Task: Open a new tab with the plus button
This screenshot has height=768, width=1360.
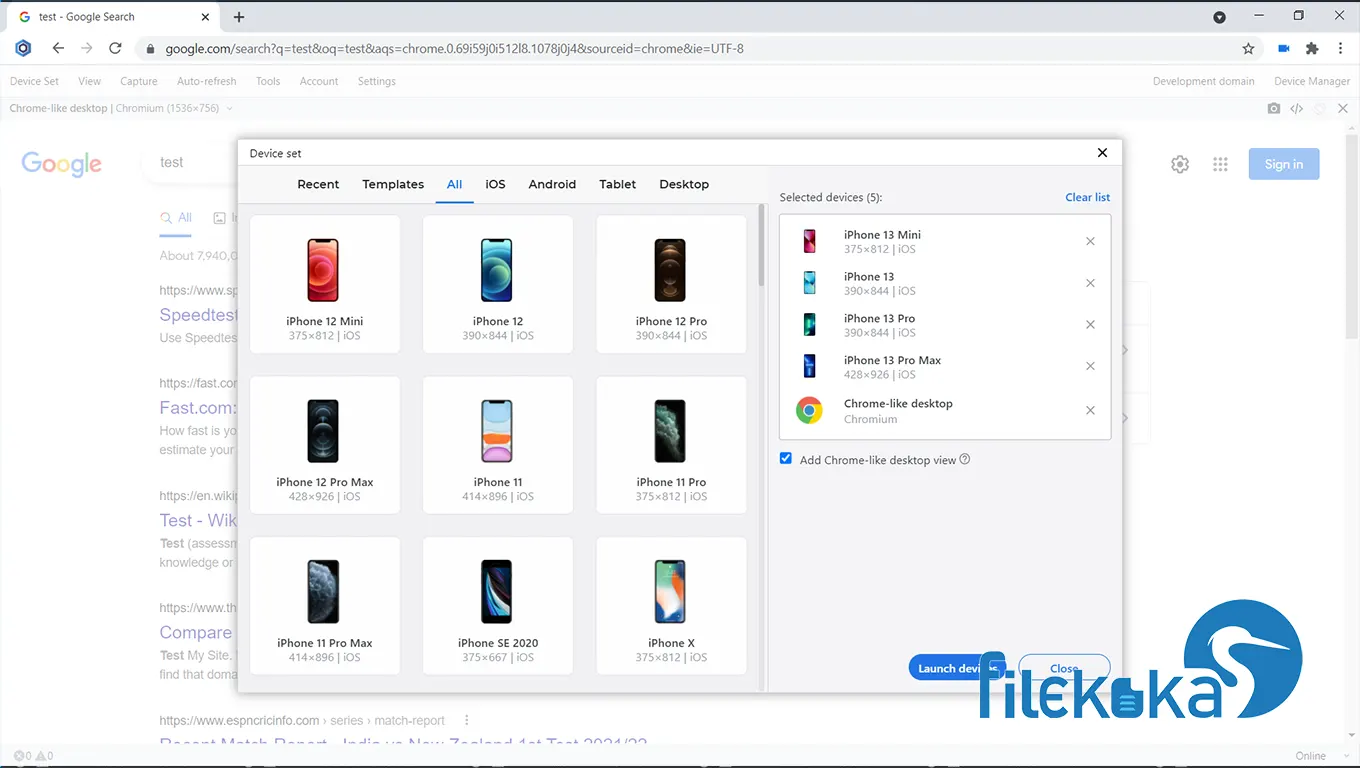Action: [x=239, y=17]
